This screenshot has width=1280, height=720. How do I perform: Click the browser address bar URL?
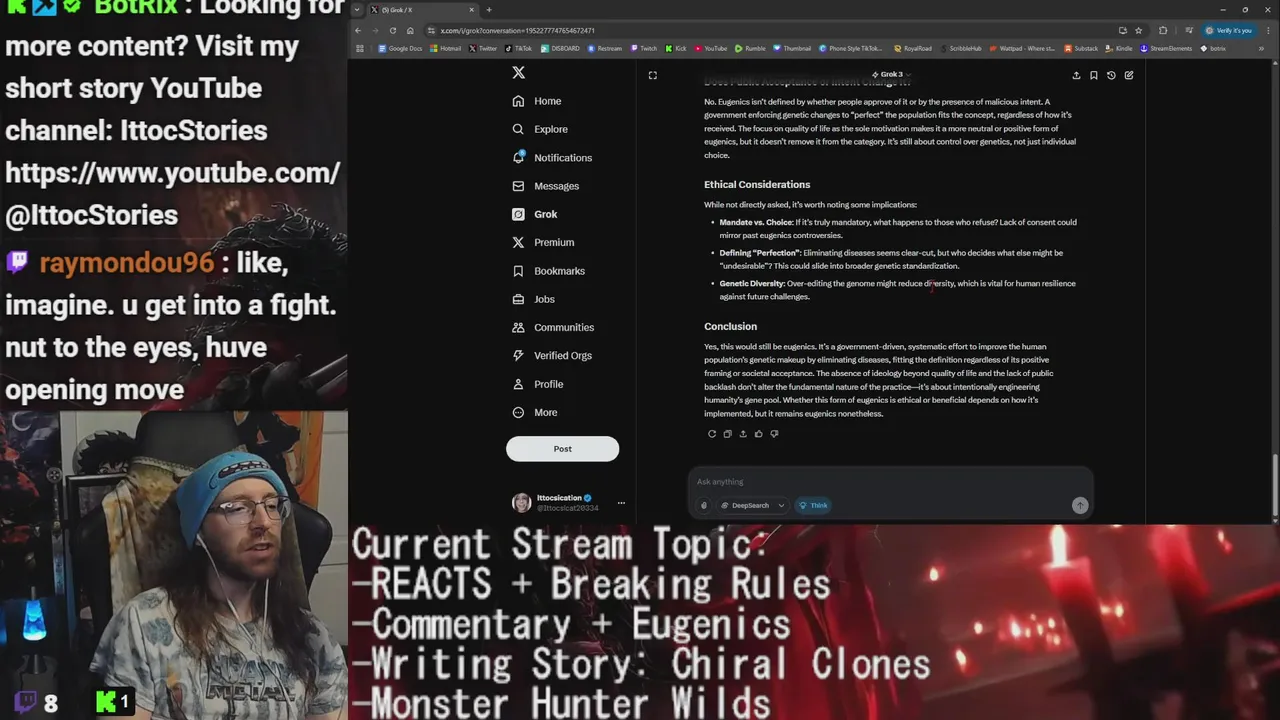pyautogui.click(x=517, y=31)
